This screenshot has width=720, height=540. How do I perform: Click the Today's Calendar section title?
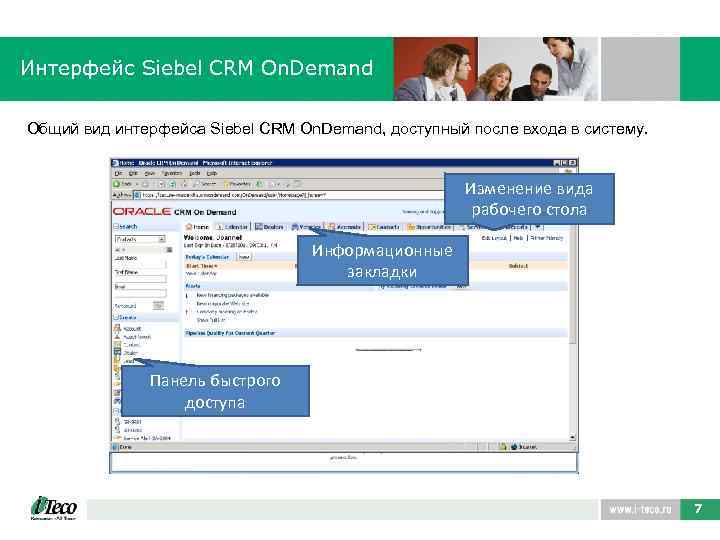[x=207, y=257]
